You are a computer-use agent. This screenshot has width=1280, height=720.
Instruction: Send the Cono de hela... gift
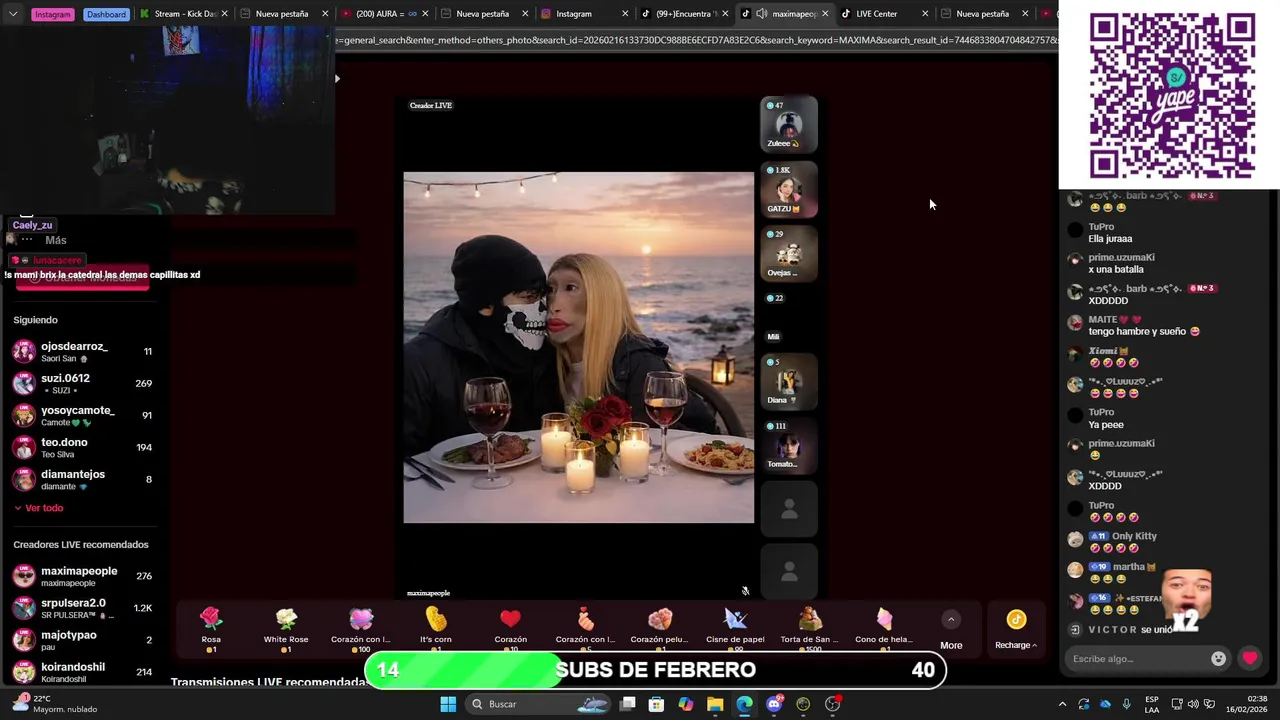[884, 629]
